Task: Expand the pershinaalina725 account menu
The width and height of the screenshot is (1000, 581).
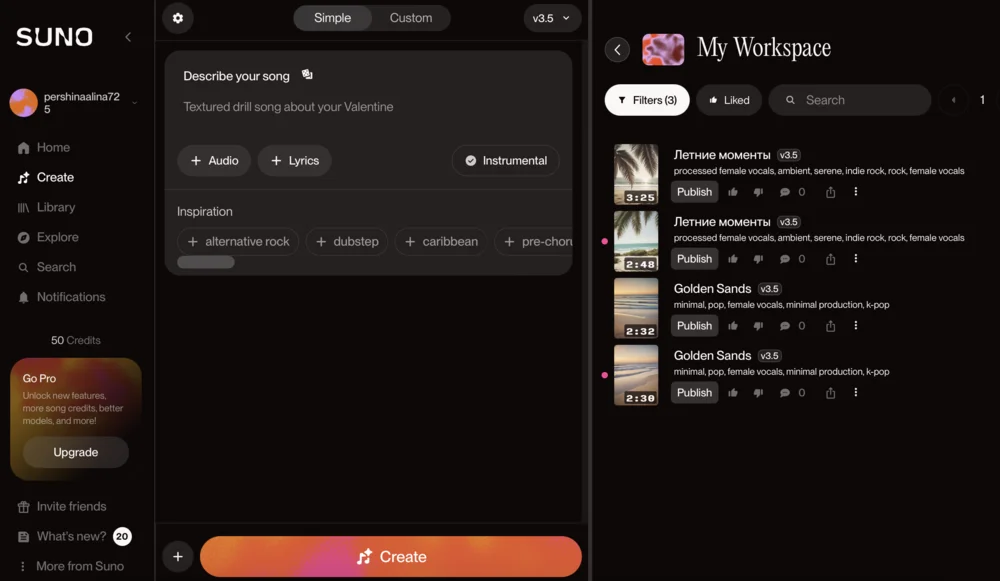Action: pos(134,102)
